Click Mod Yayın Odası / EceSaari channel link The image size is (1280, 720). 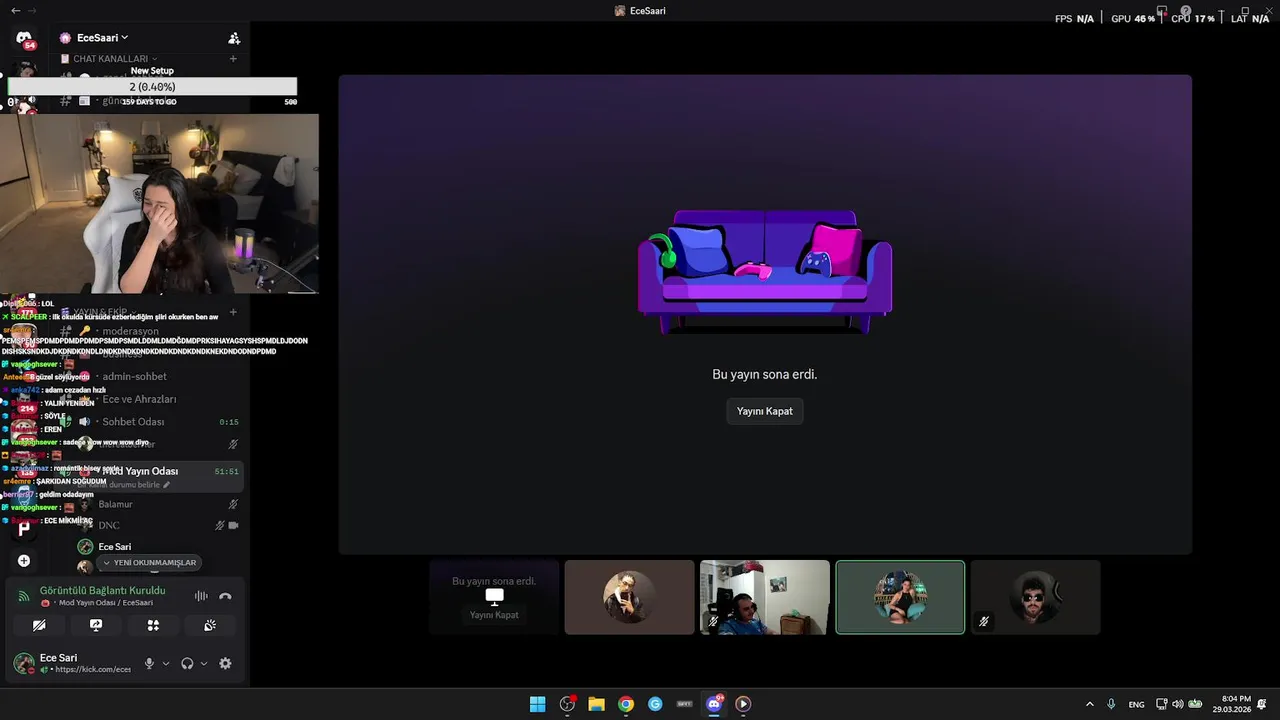(106, 603)
